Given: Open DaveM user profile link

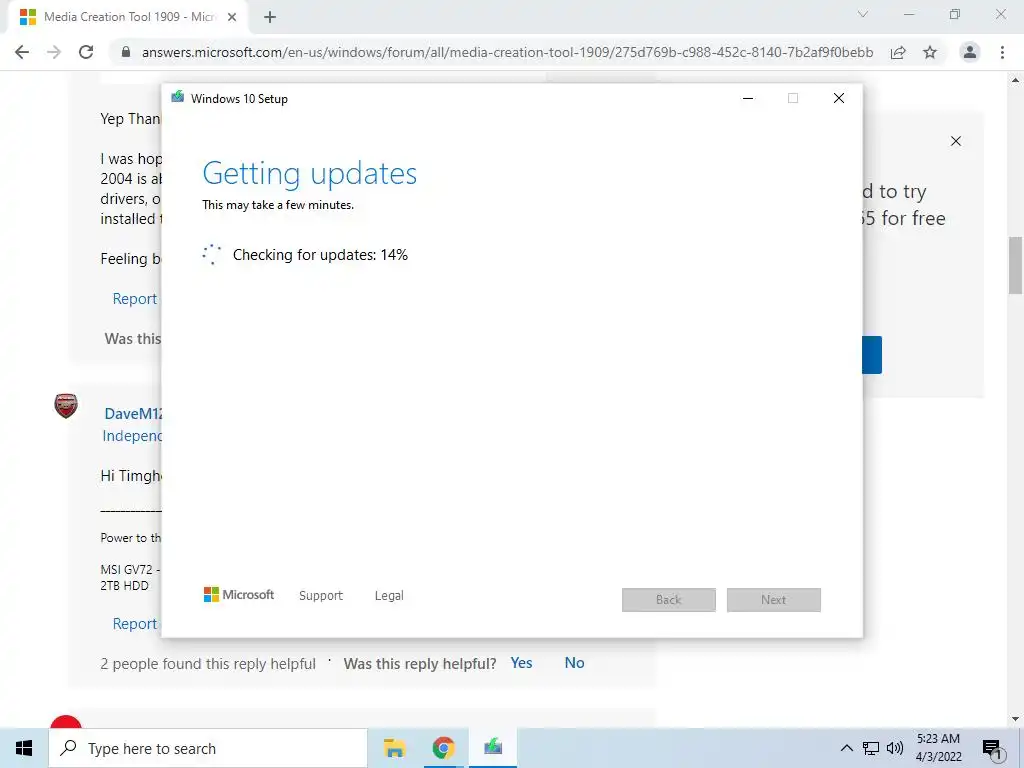Looking at the screenshot, I should click(133, 413).
